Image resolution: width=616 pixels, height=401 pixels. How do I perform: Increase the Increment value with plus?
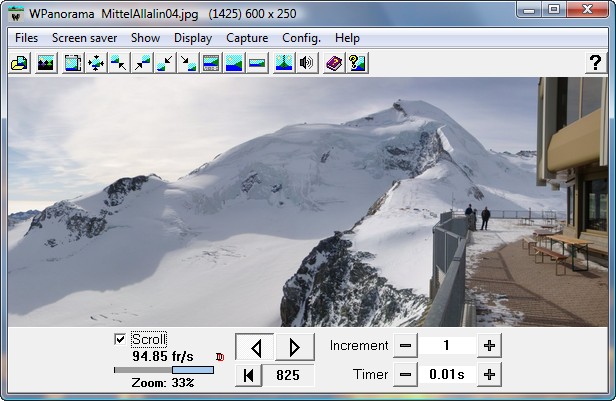pyautogui.click(x=489, y=345)
